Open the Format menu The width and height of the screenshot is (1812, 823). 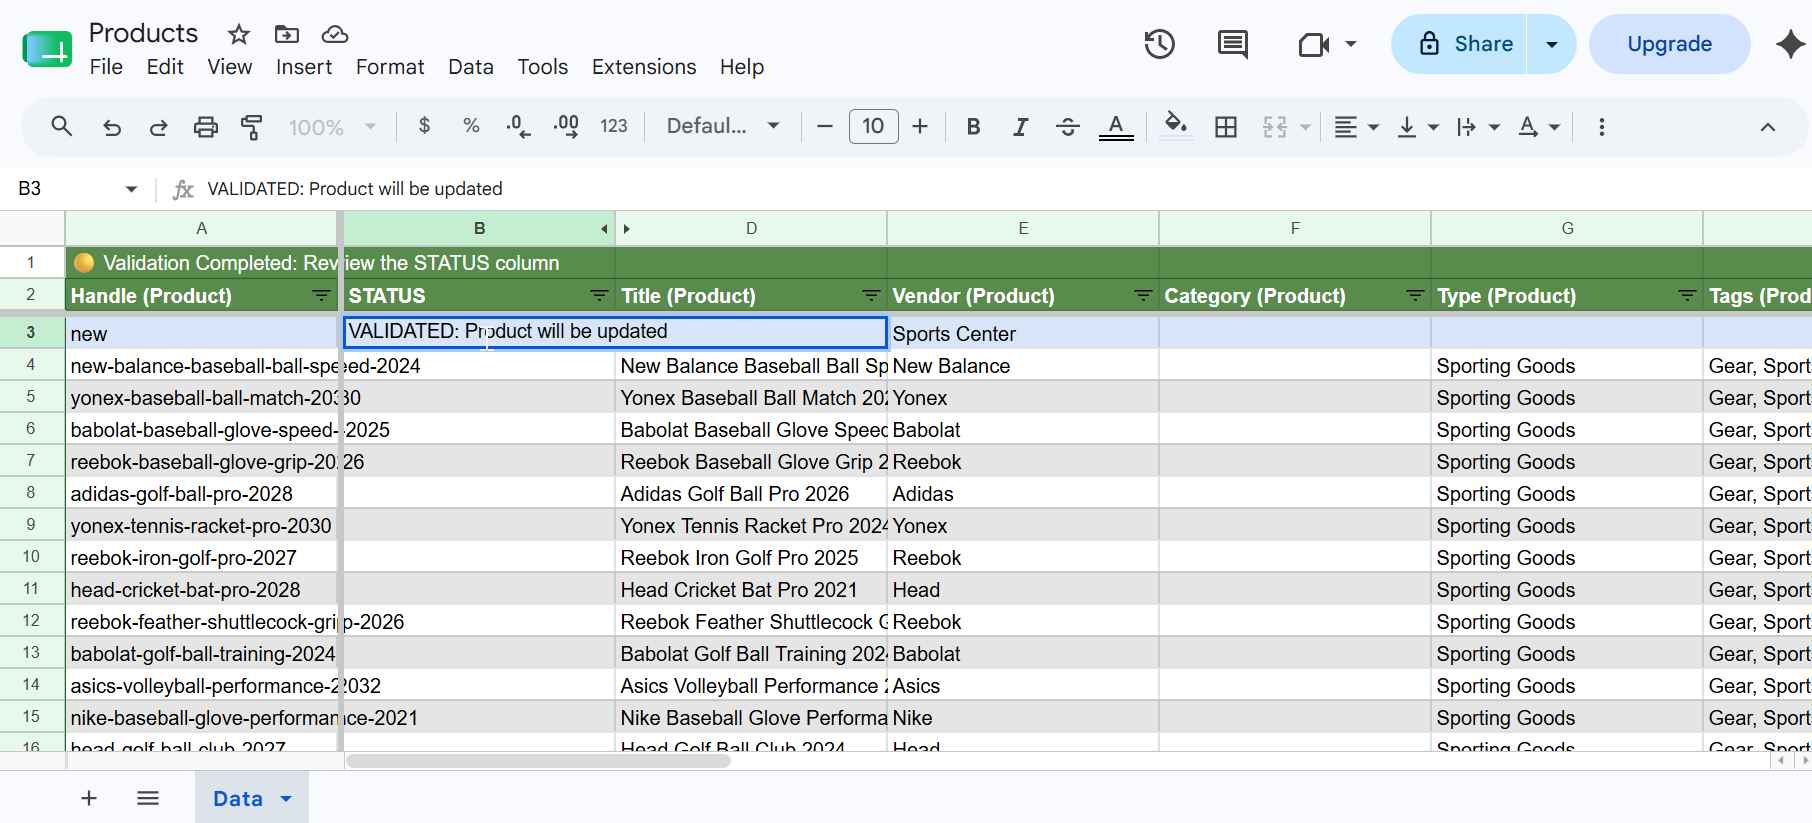[390, 67]
